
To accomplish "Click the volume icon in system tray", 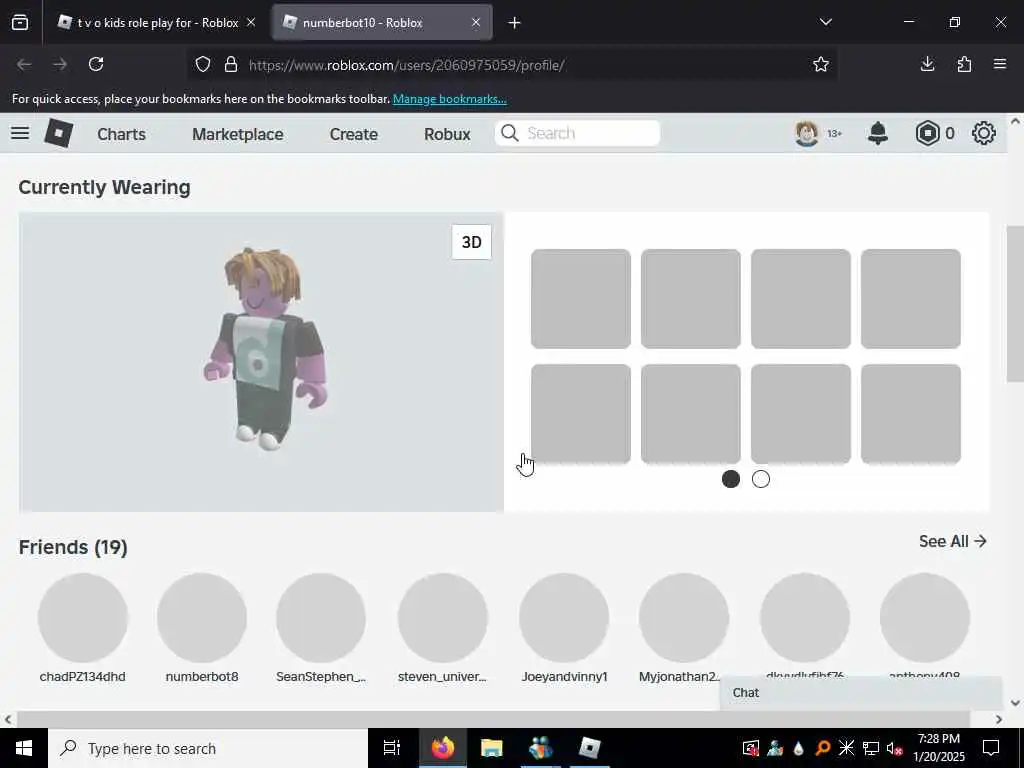I will click(894, 748).
